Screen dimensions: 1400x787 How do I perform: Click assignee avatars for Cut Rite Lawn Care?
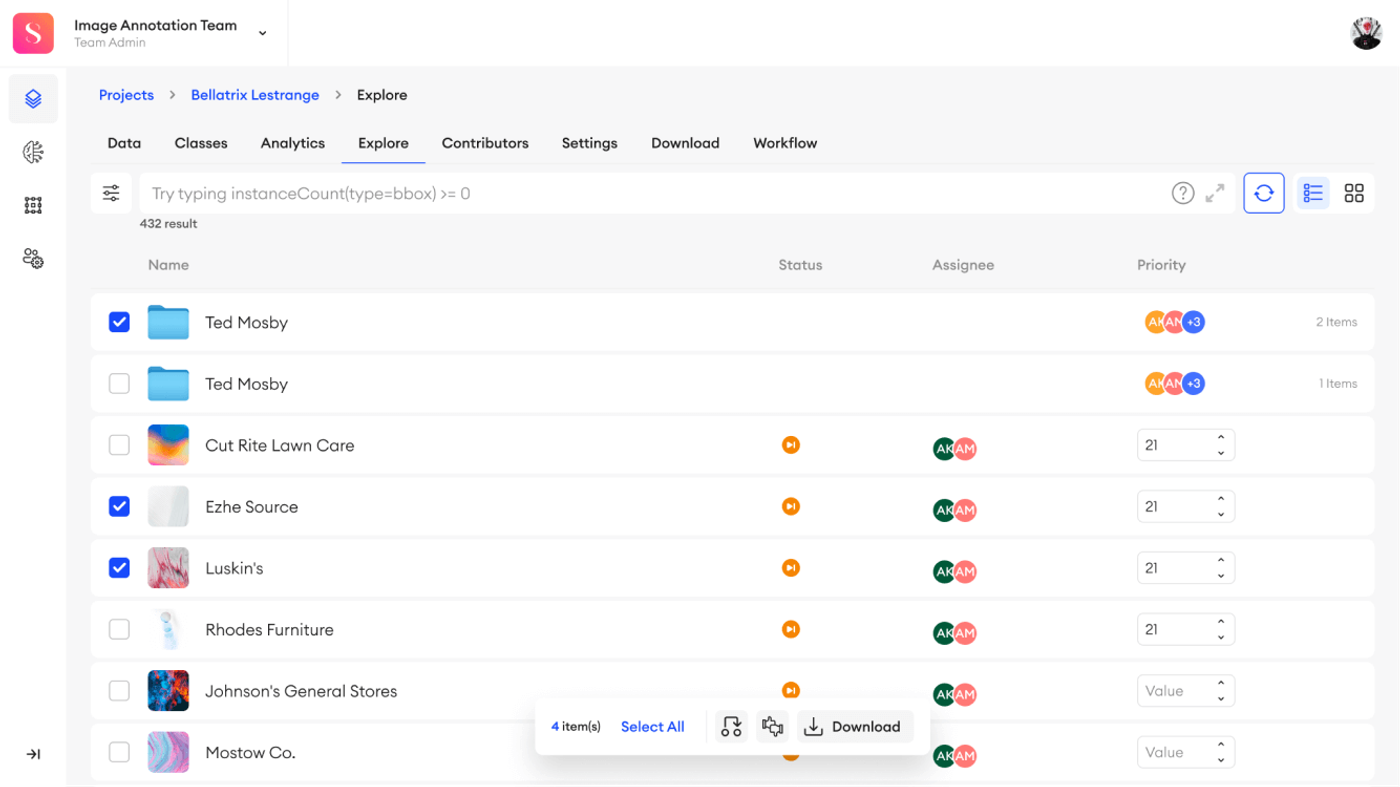coord(954,449)
